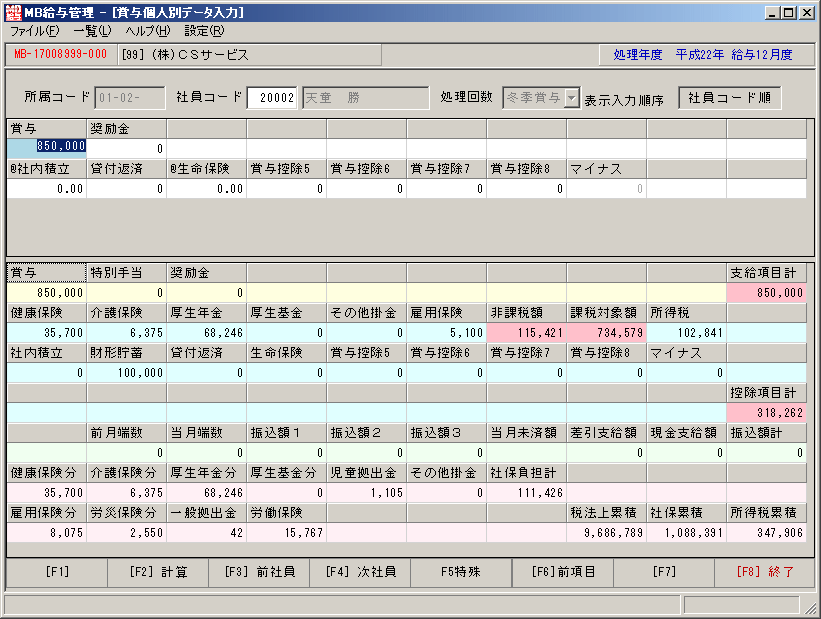Click the 支給項目計 total 850,000

pos(766,293)
